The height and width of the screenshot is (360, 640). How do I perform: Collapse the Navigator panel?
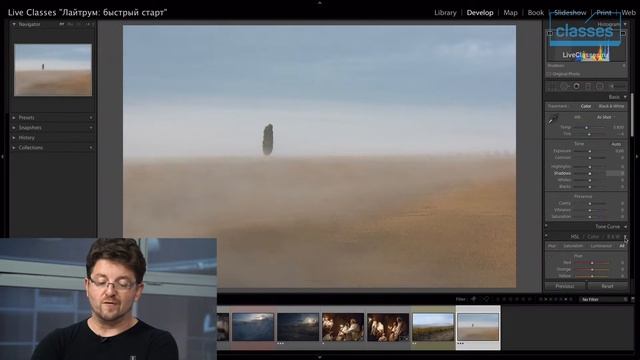coord(14,24)
